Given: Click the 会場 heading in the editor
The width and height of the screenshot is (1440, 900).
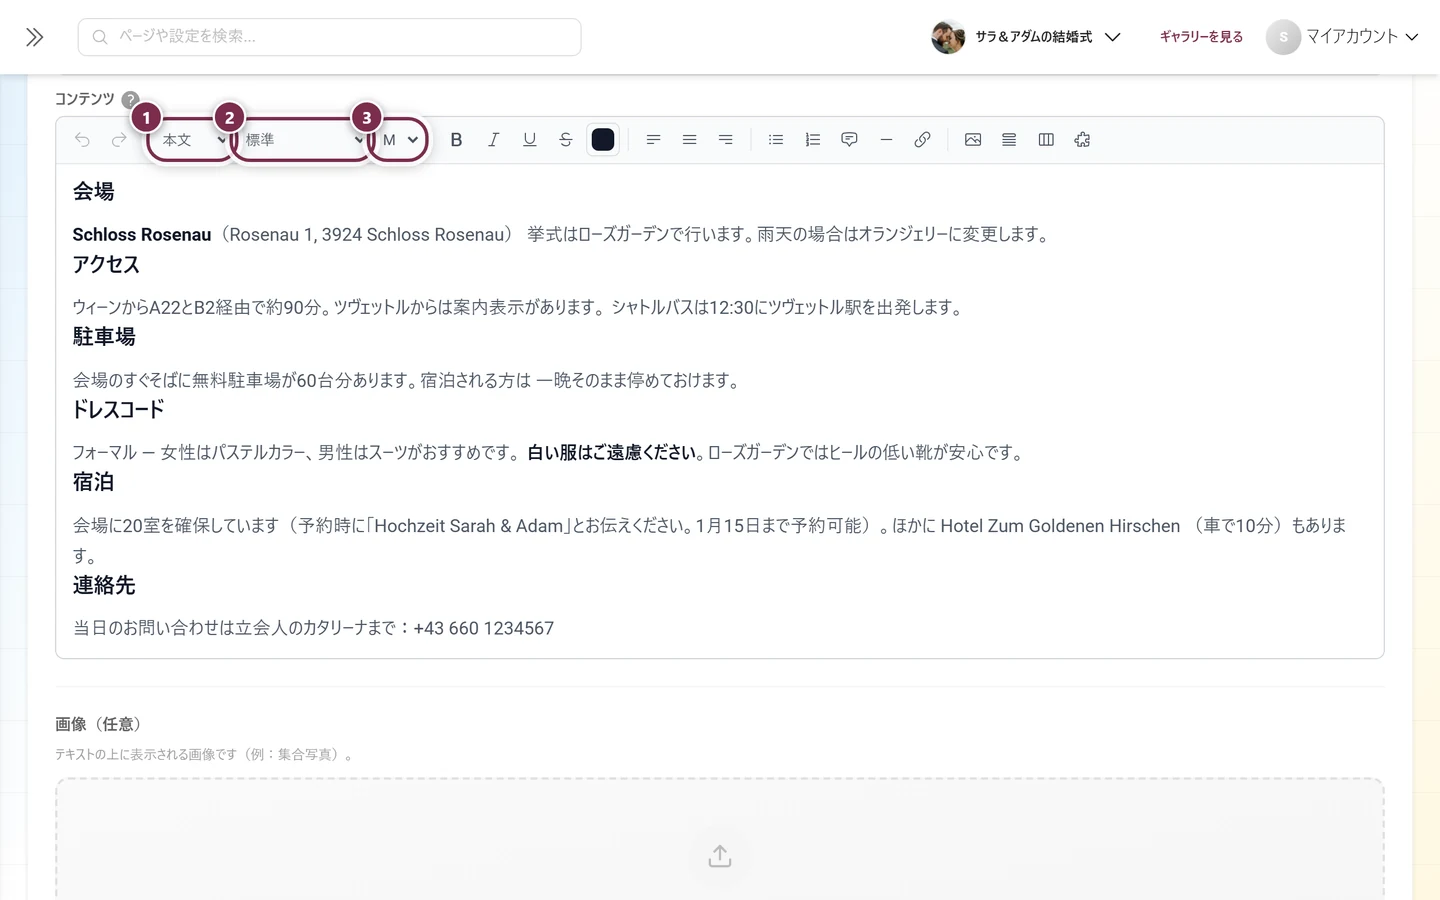Looking at the screenshot, I should (93, 191).
